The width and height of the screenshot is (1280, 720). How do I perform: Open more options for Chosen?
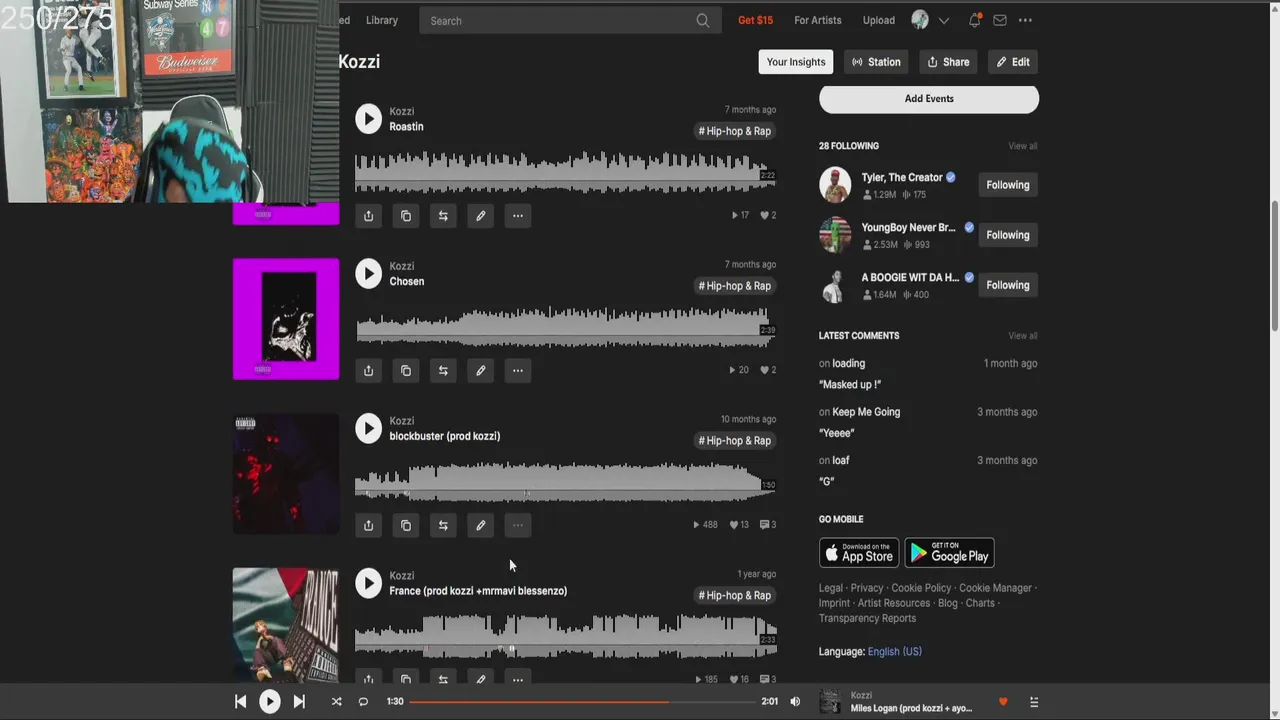coord(517,371)
